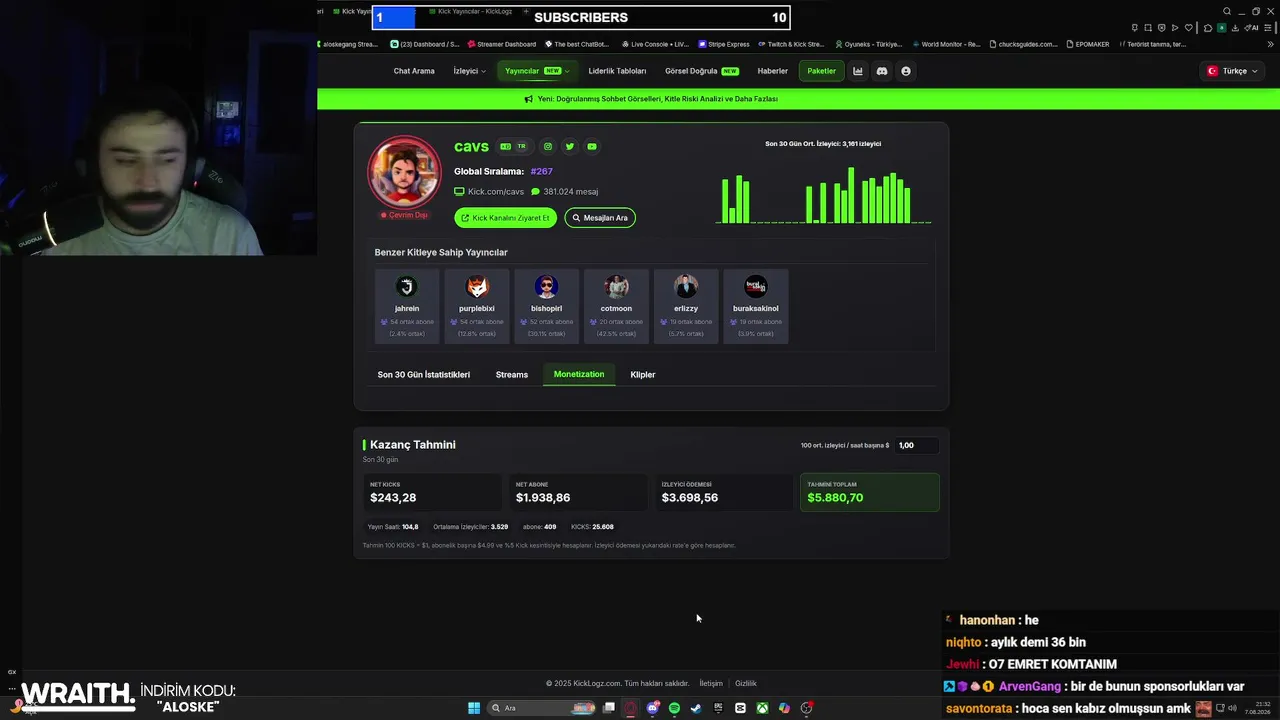
Task: Open the user account icon in navbar
Action: click(906, 71)
